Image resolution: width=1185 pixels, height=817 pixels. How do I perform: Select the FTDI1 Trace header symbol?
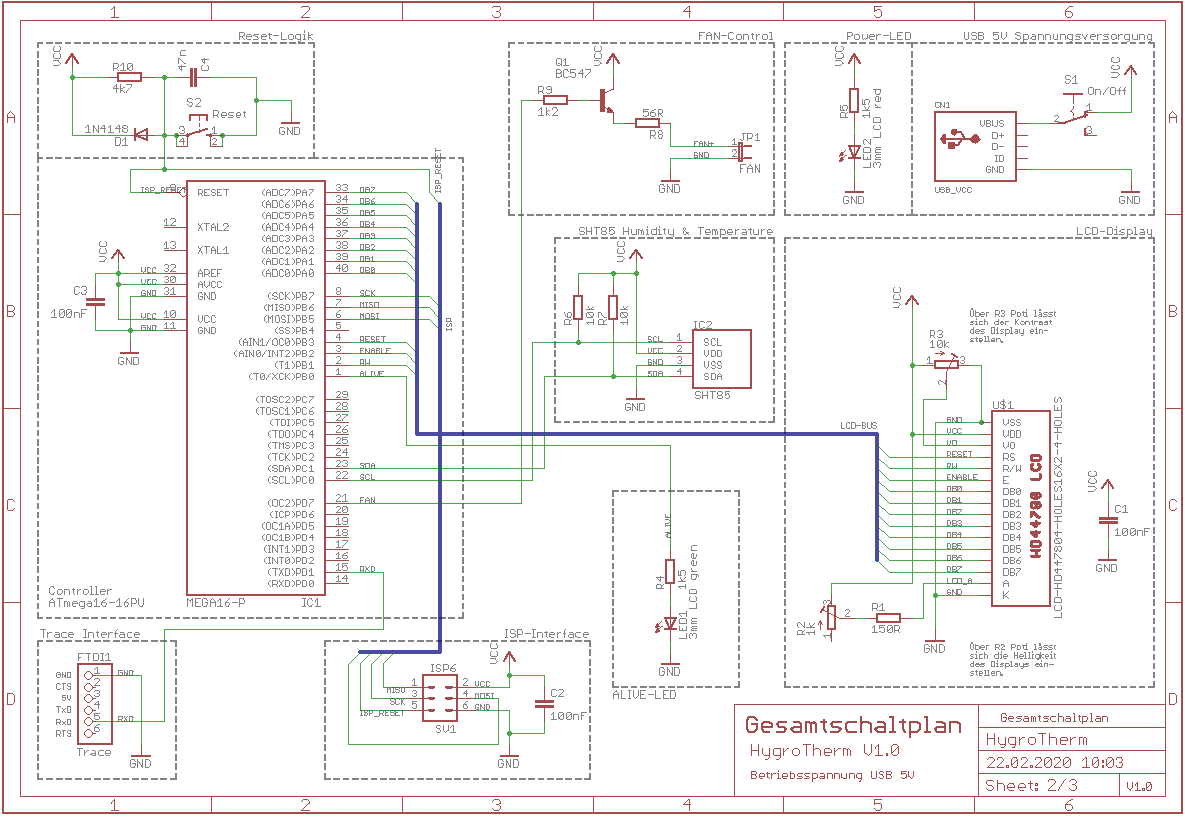[x=94, y=703]
